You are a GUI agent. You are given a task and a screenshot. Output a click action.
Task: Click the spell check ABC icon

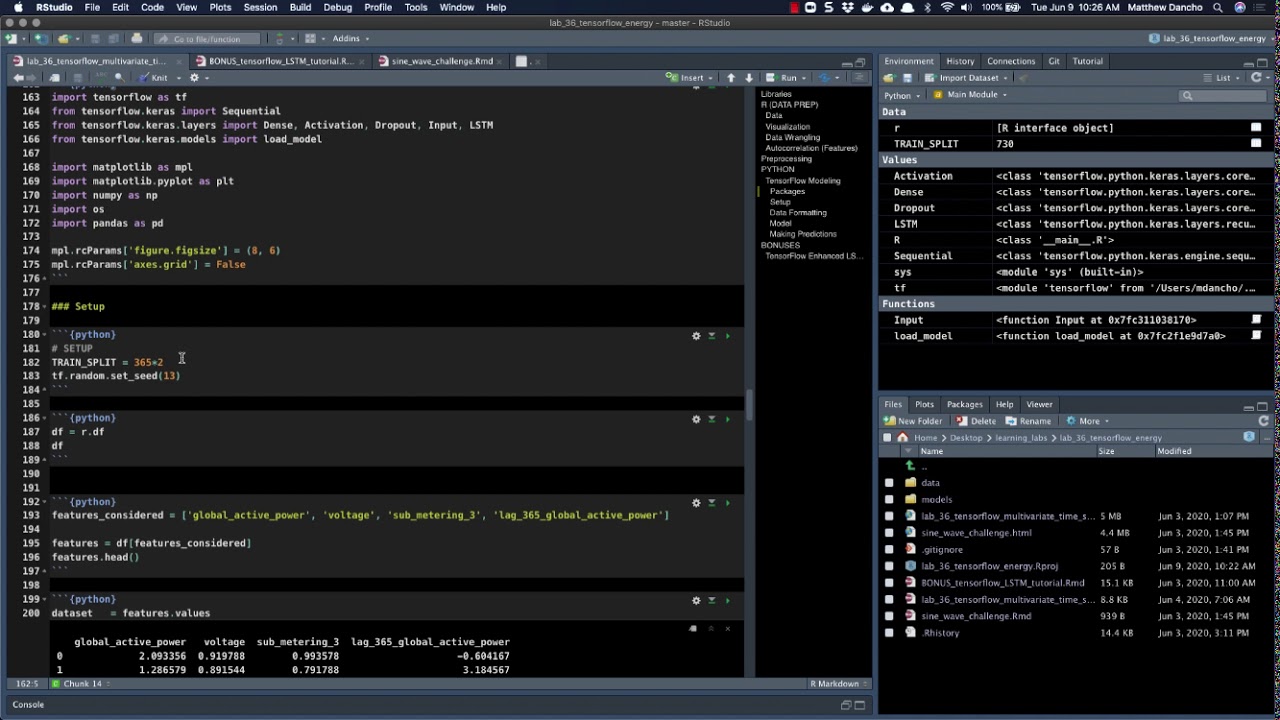click(101, 78)
